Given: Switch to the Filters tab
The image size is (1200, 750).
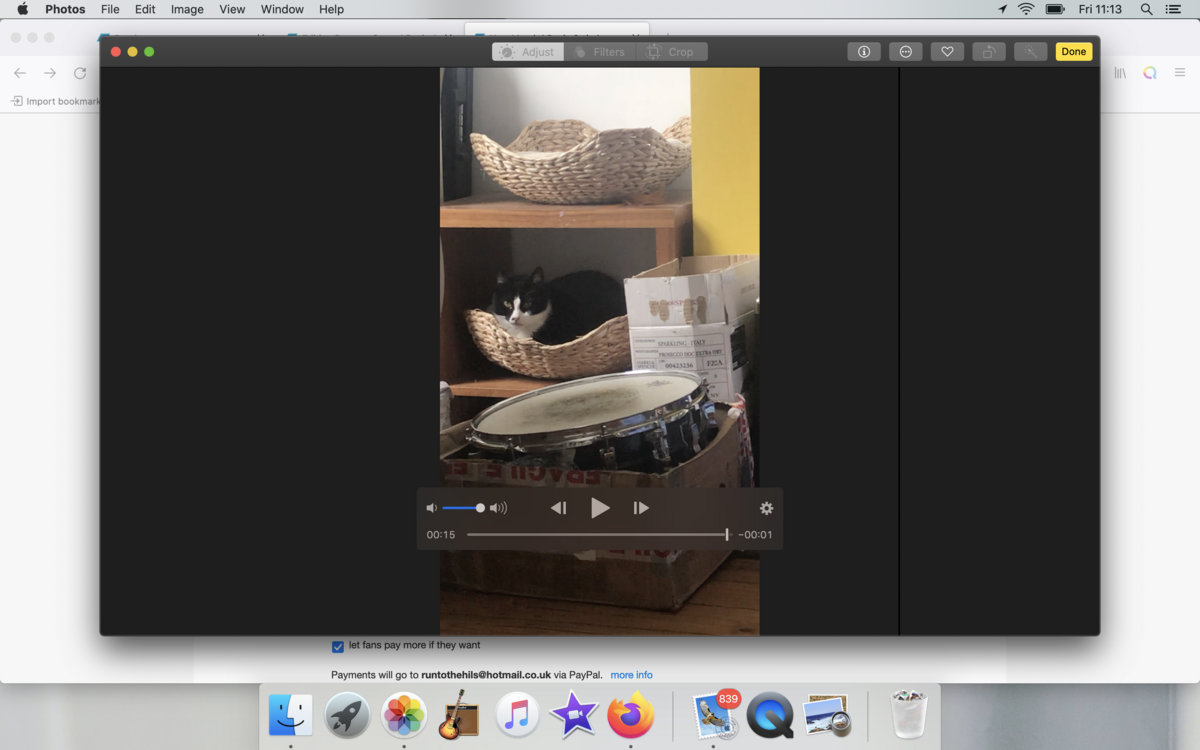Looking at the screenshot, I should (x=600, y=52).
